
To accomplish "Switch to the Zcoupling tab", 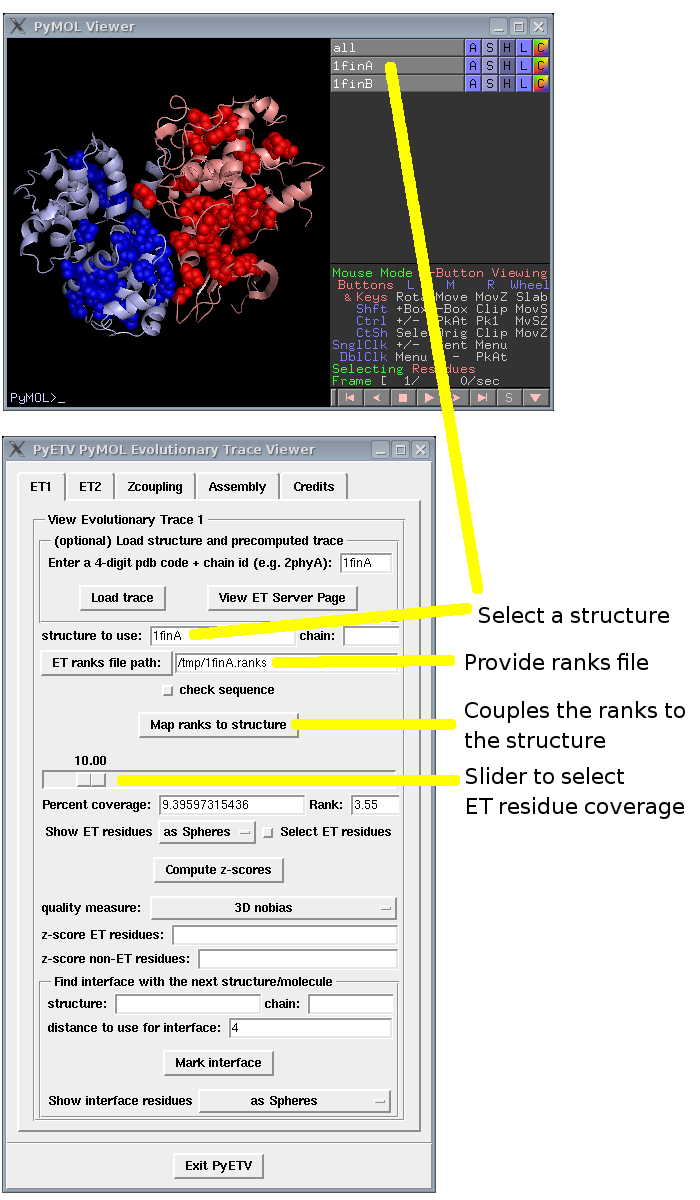I will tap(155, 487).
